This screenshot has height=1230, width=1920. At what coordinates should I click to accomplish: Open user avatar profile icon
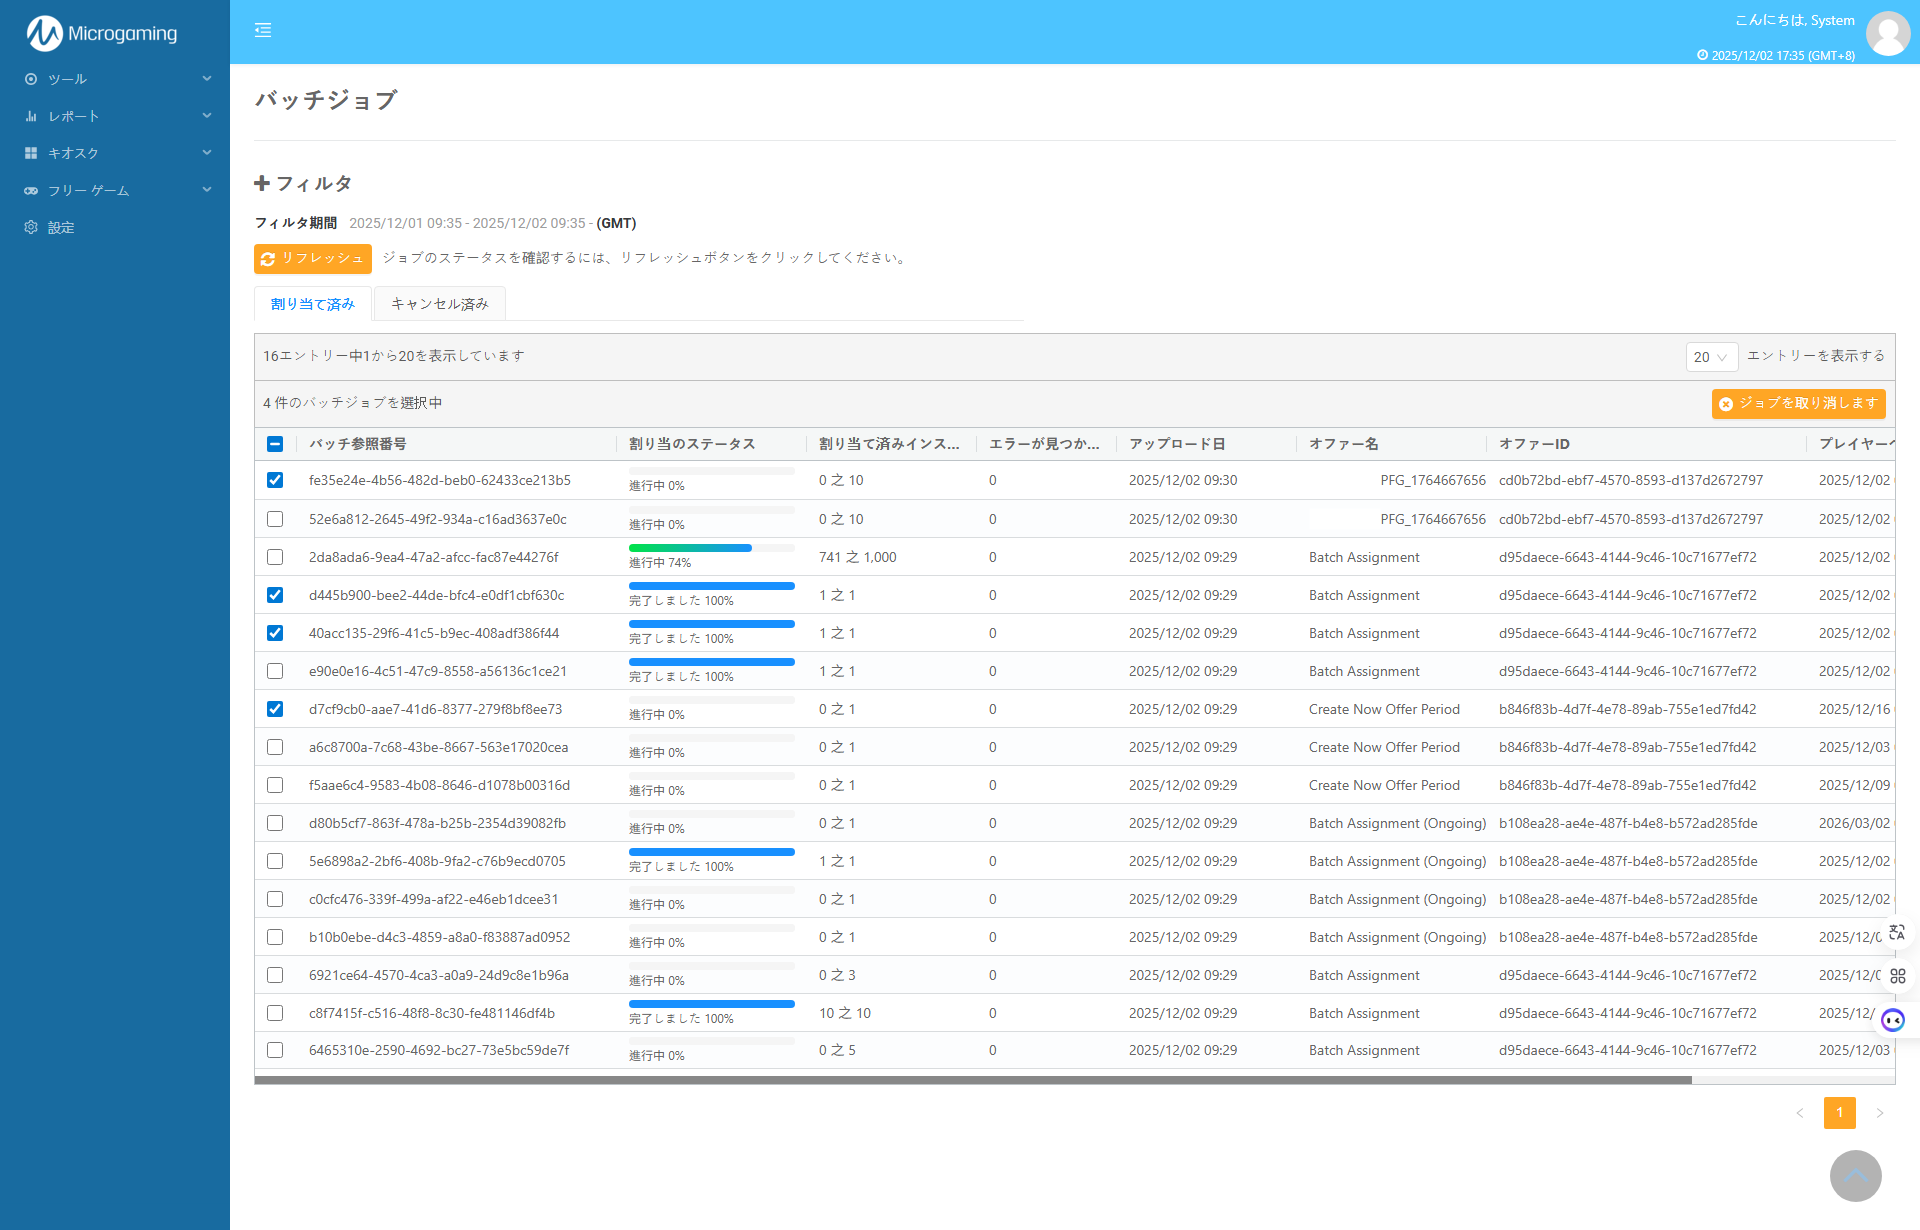pos(1888,34)
